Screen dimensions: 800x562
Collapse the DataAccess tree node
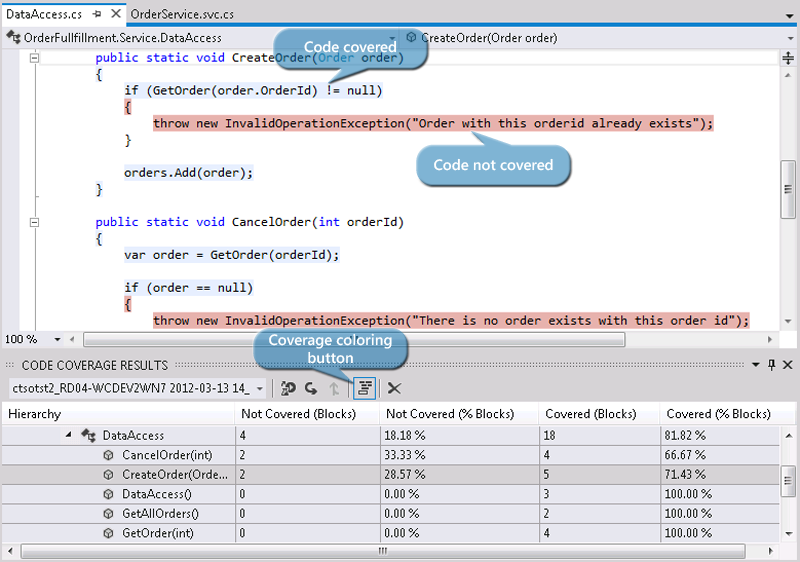69,436
